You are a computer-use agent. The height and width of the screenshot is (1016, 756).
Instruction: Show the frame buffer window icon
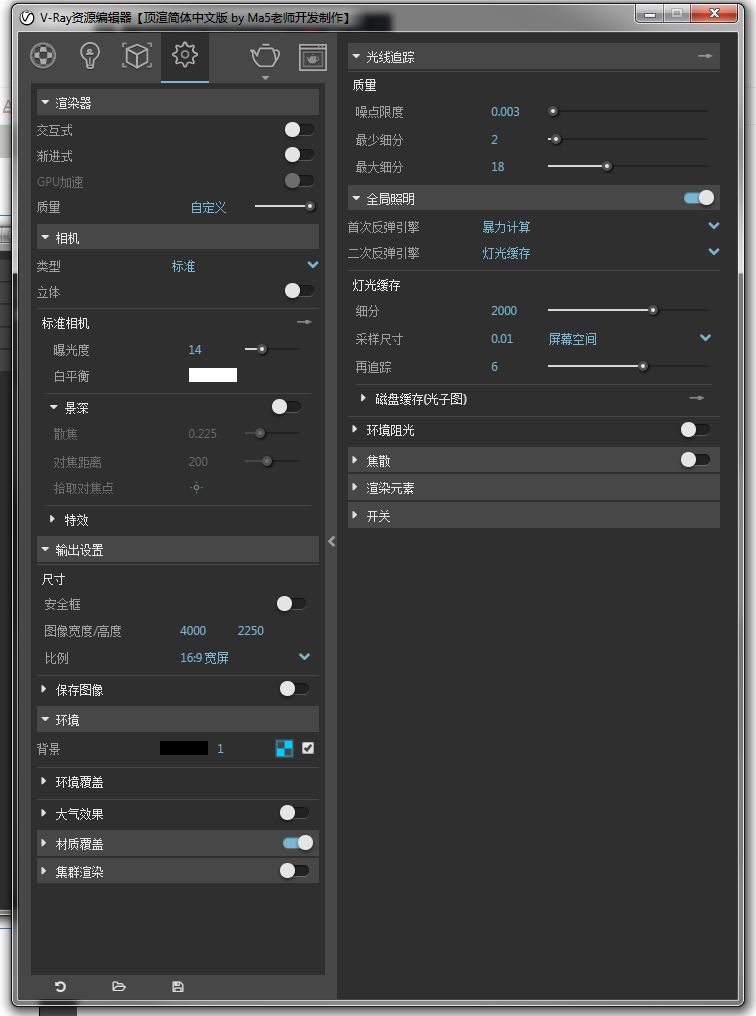[313, 57]
